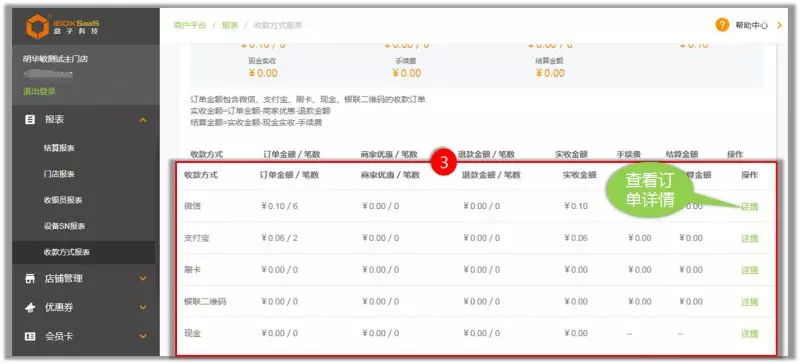
Task: Open 详情 for the 现金 row
Action: click(x=749, y=333)
